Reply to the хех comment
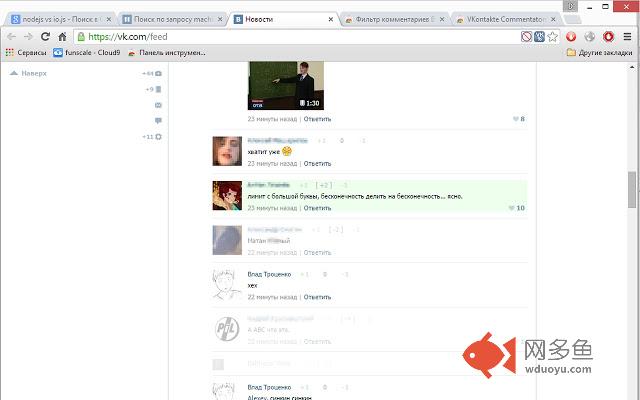The height and width of the screenshot is (400, 640). (317, 297)
